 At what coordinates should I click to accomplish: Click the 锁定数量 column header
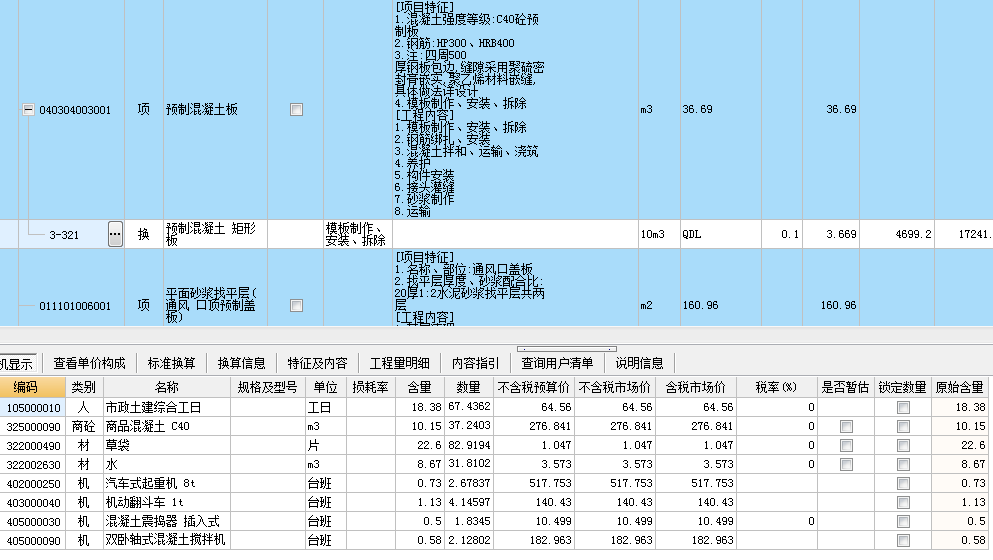pos(903,387)
